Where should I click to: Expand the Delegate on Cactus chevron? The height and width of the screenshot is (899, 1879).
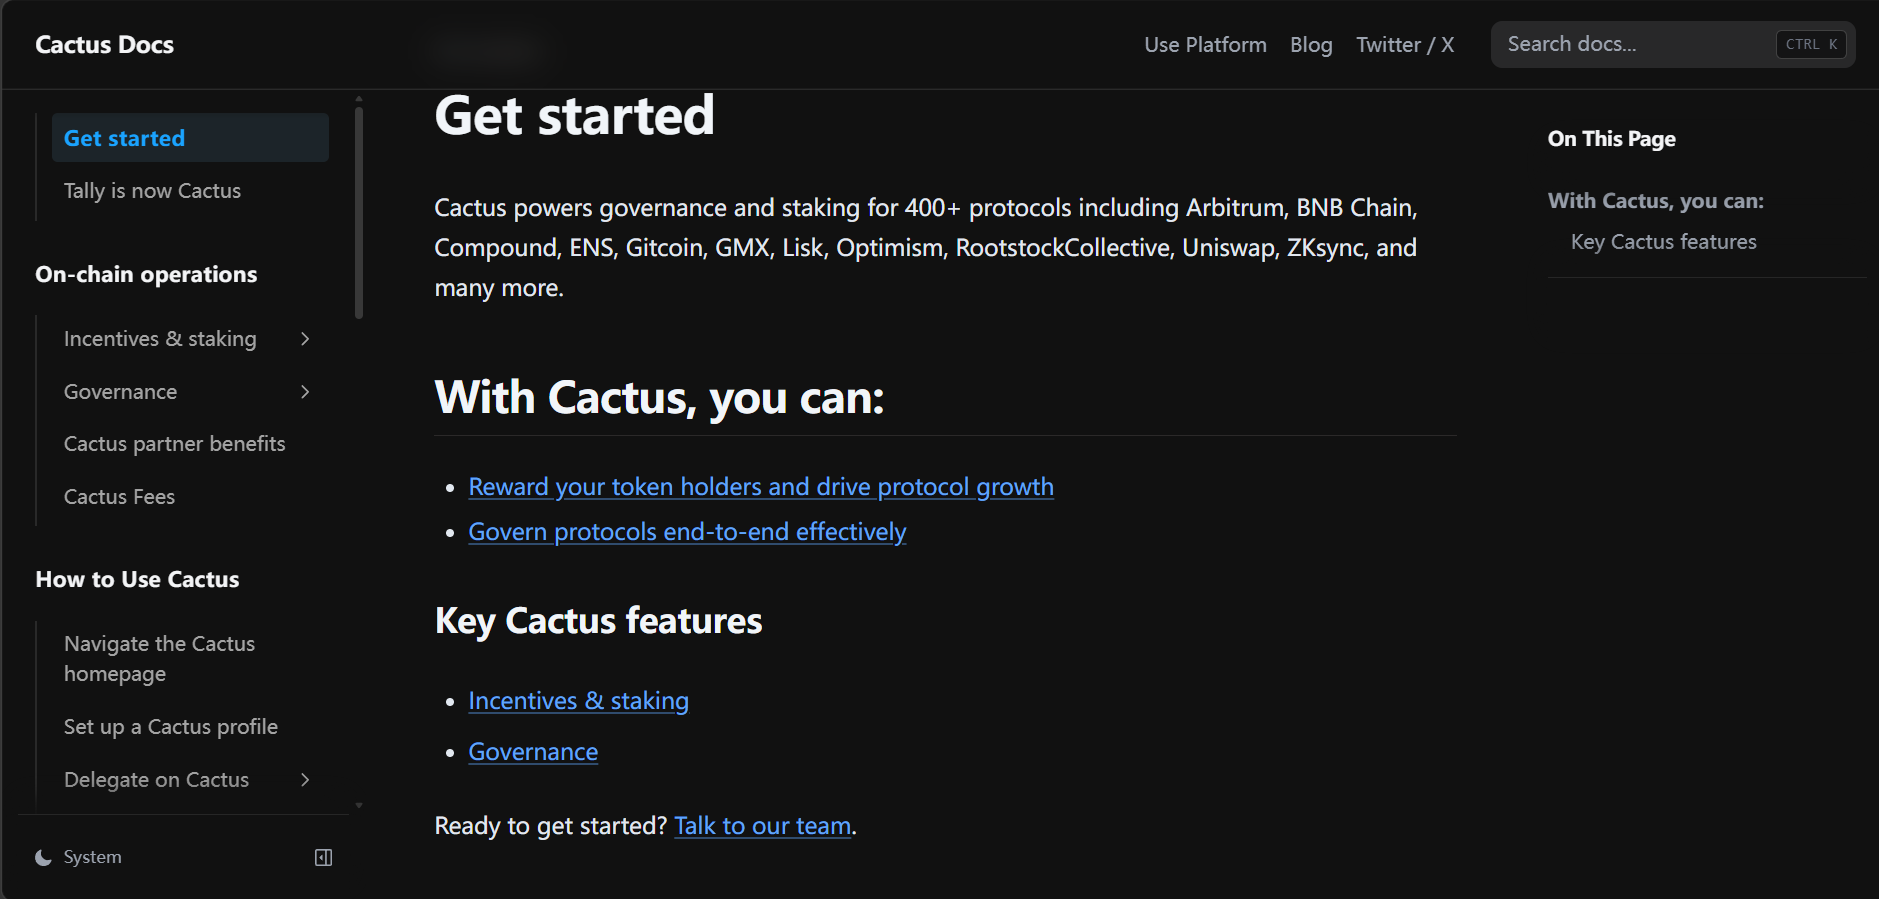click(x=305, y=780)
